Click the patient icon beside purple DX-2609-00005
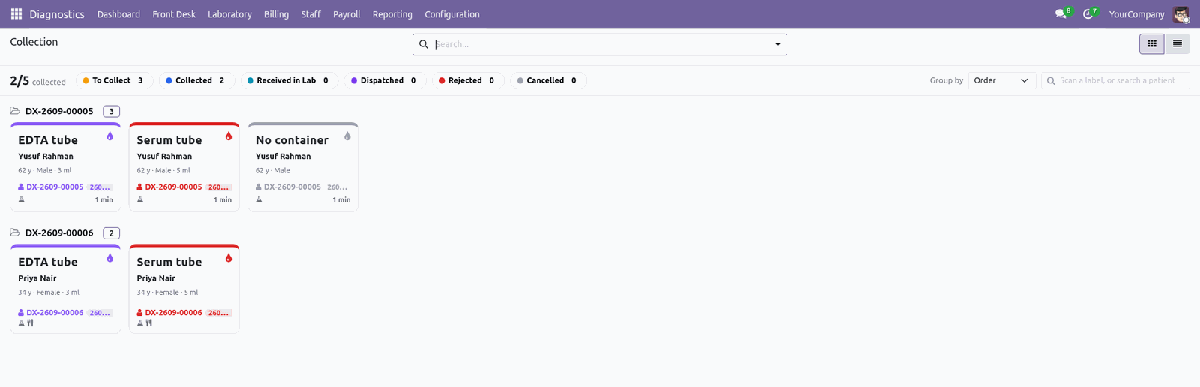 (21, 187)
